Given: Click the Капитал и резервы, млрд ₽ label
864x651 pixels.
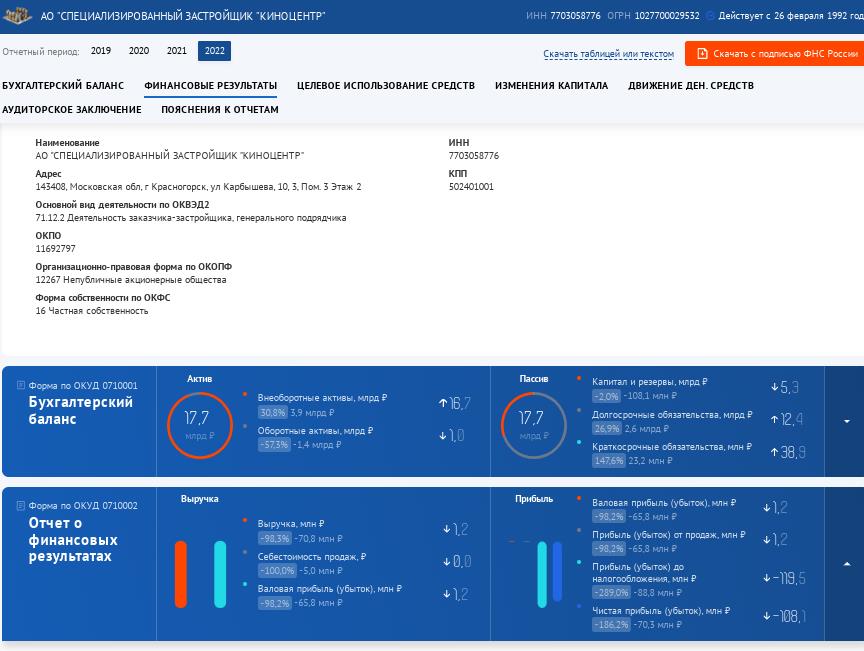Looking at the screenshot, I should pos(650,381).
